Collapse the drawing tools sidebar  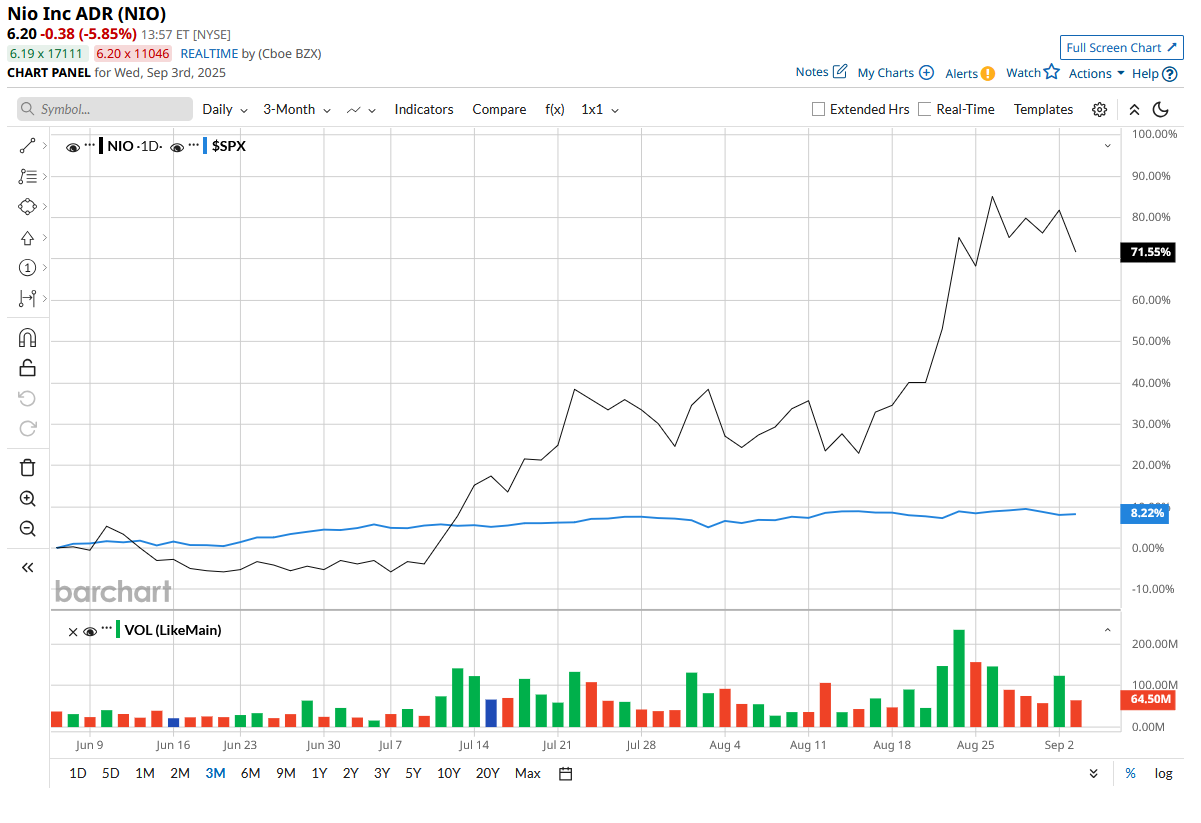coord(27,568)
